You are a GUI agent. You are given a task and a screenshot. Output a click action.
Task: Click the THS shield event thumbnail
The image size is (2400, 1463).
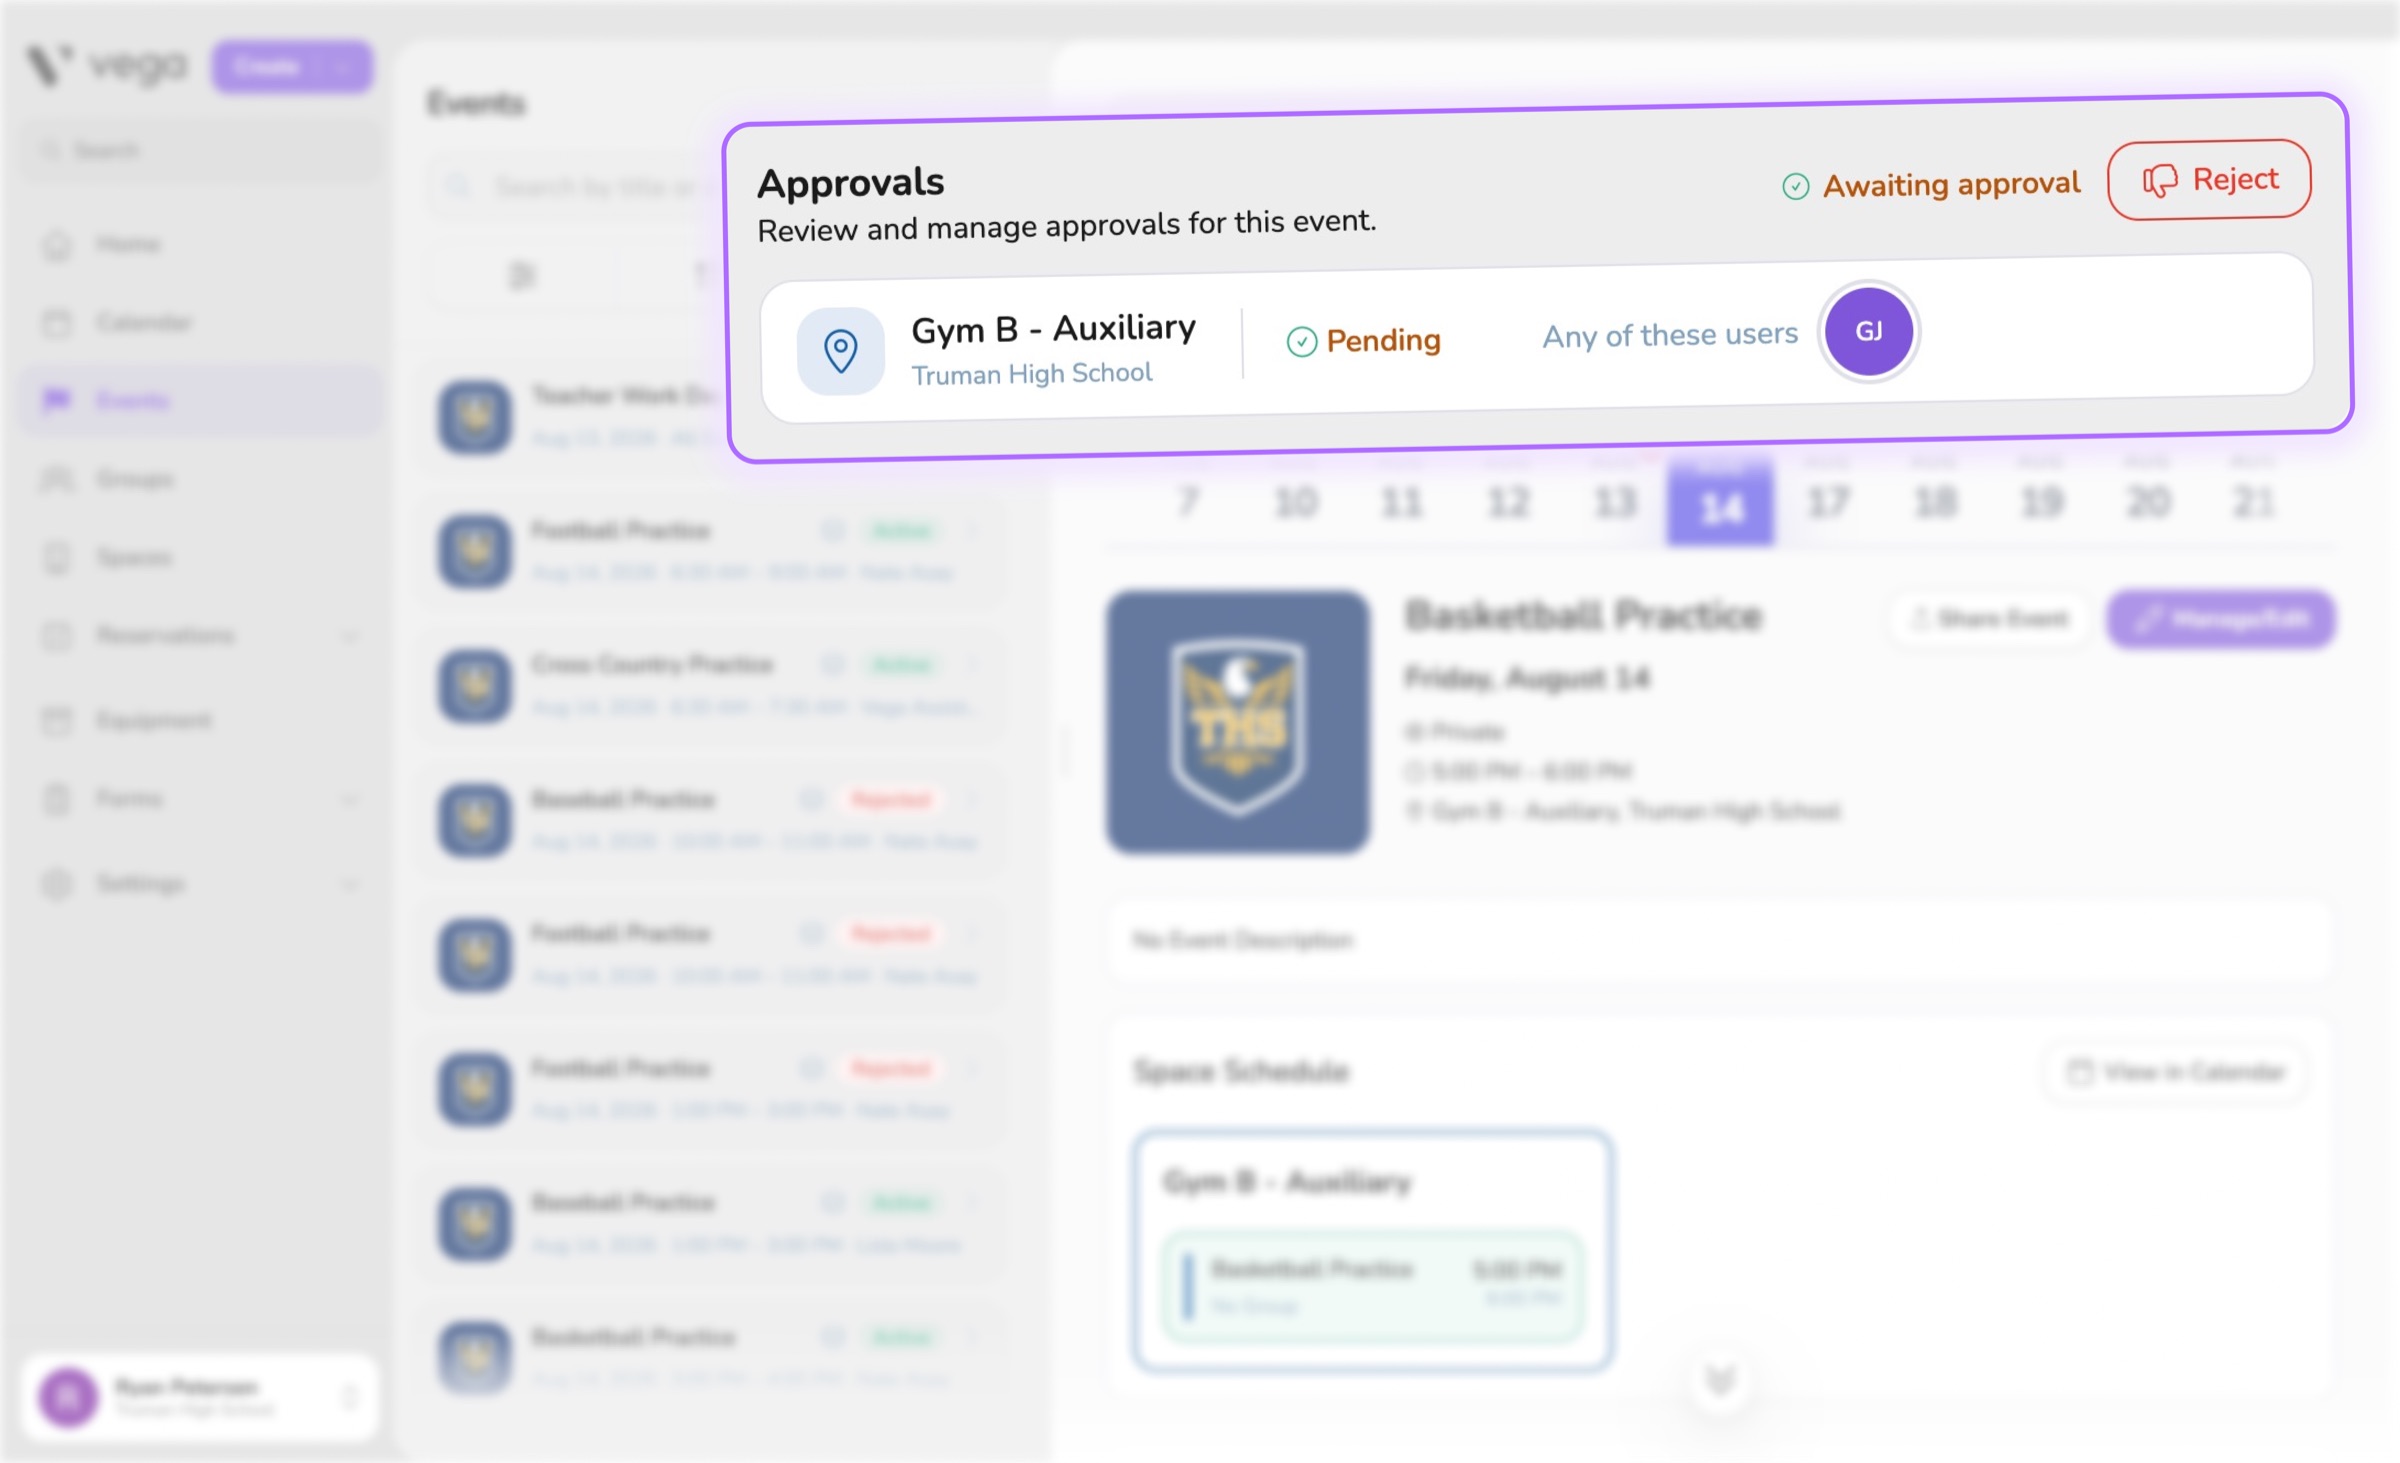[1238, 722]
